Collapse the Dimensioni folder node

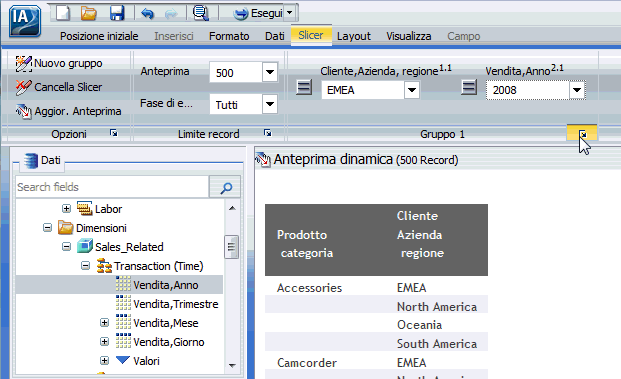pos(47,228)
